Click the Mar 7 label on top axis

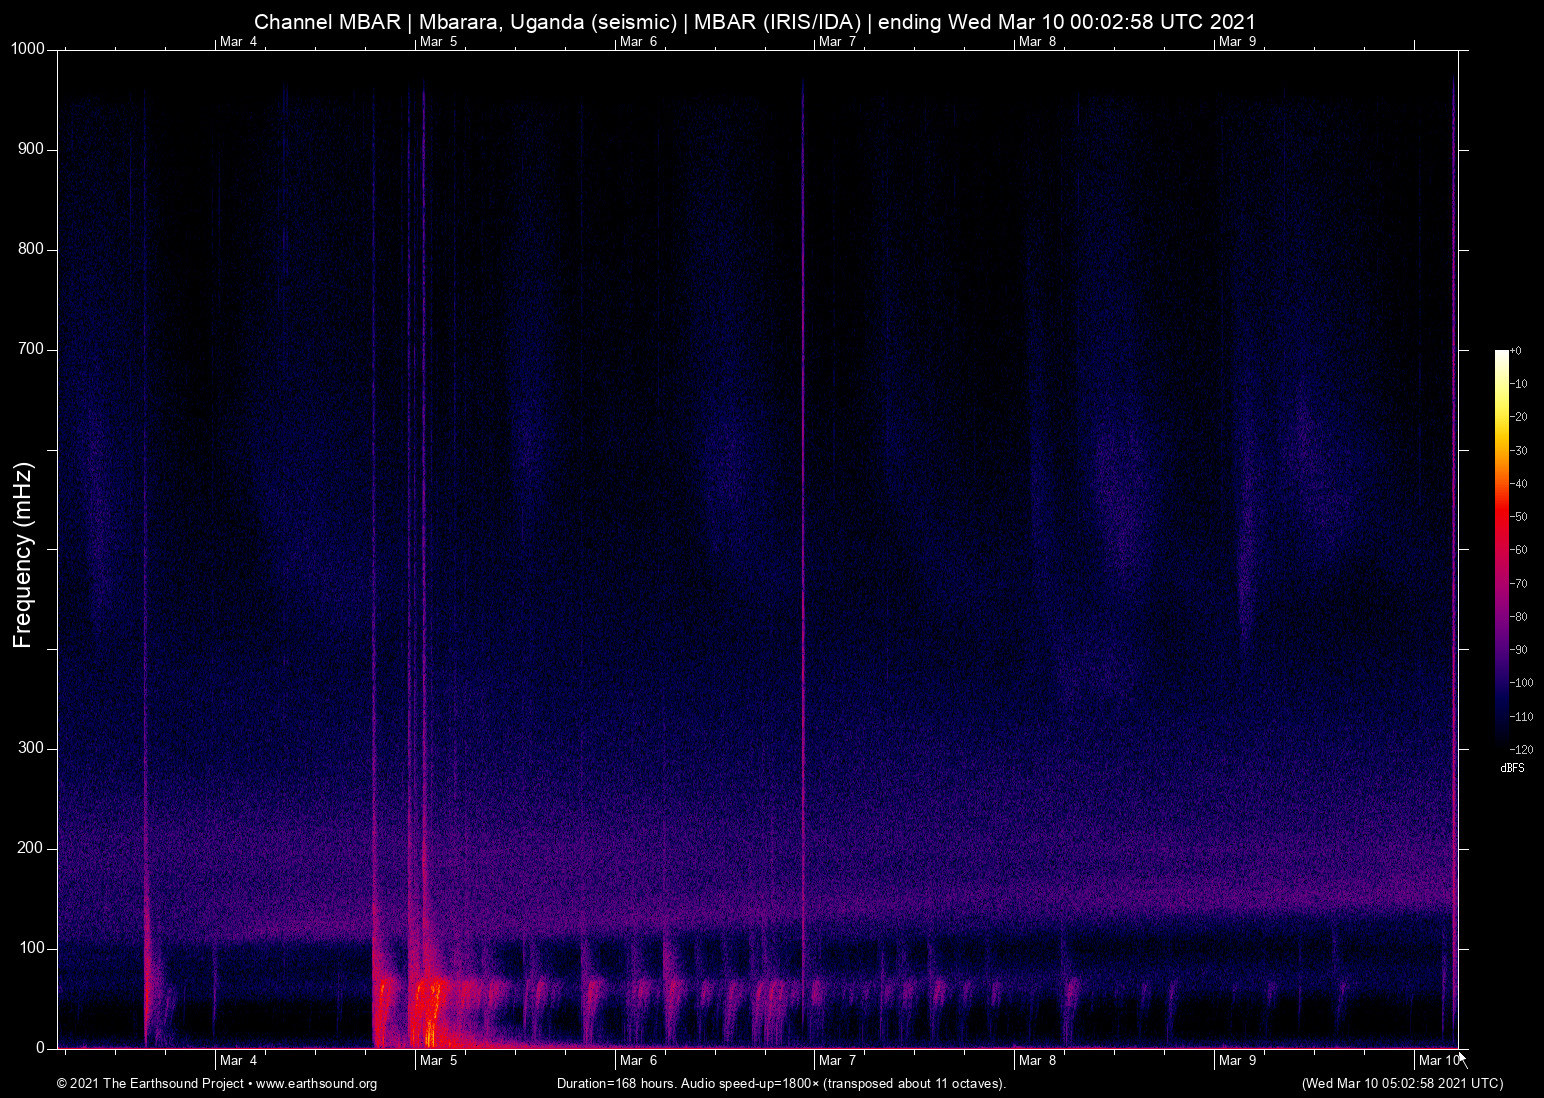coord(837,42)
